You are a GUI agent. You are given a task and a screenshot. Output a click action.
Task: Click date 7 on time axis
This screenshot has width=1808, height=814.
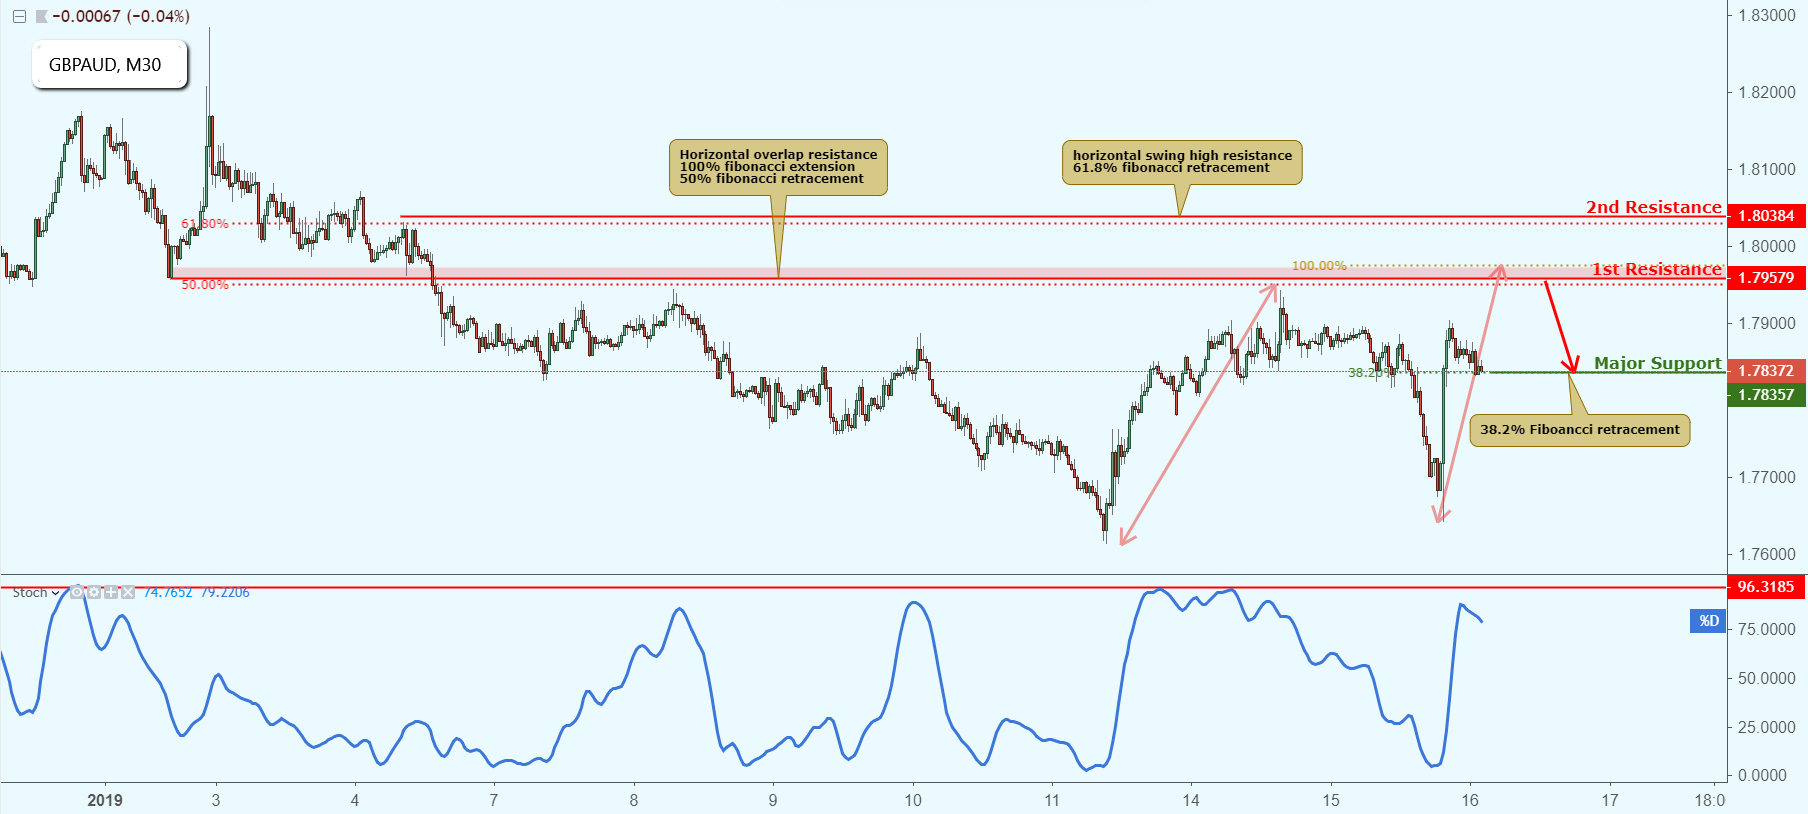[x=494, y=800]
